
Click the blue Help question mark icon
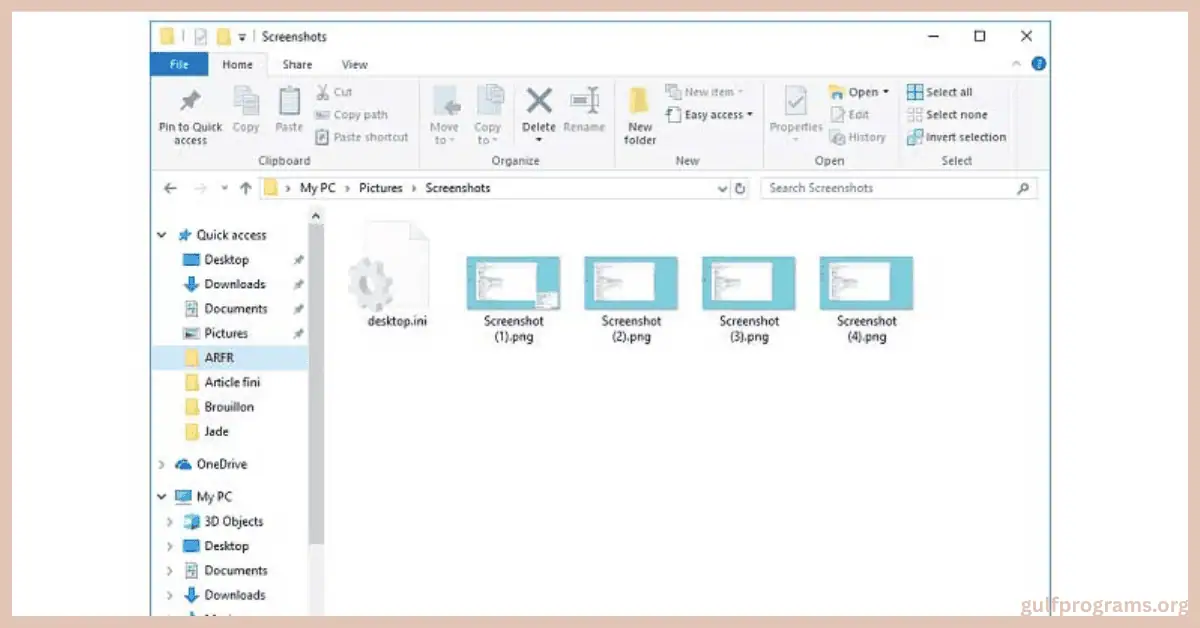coord(1039,64)
